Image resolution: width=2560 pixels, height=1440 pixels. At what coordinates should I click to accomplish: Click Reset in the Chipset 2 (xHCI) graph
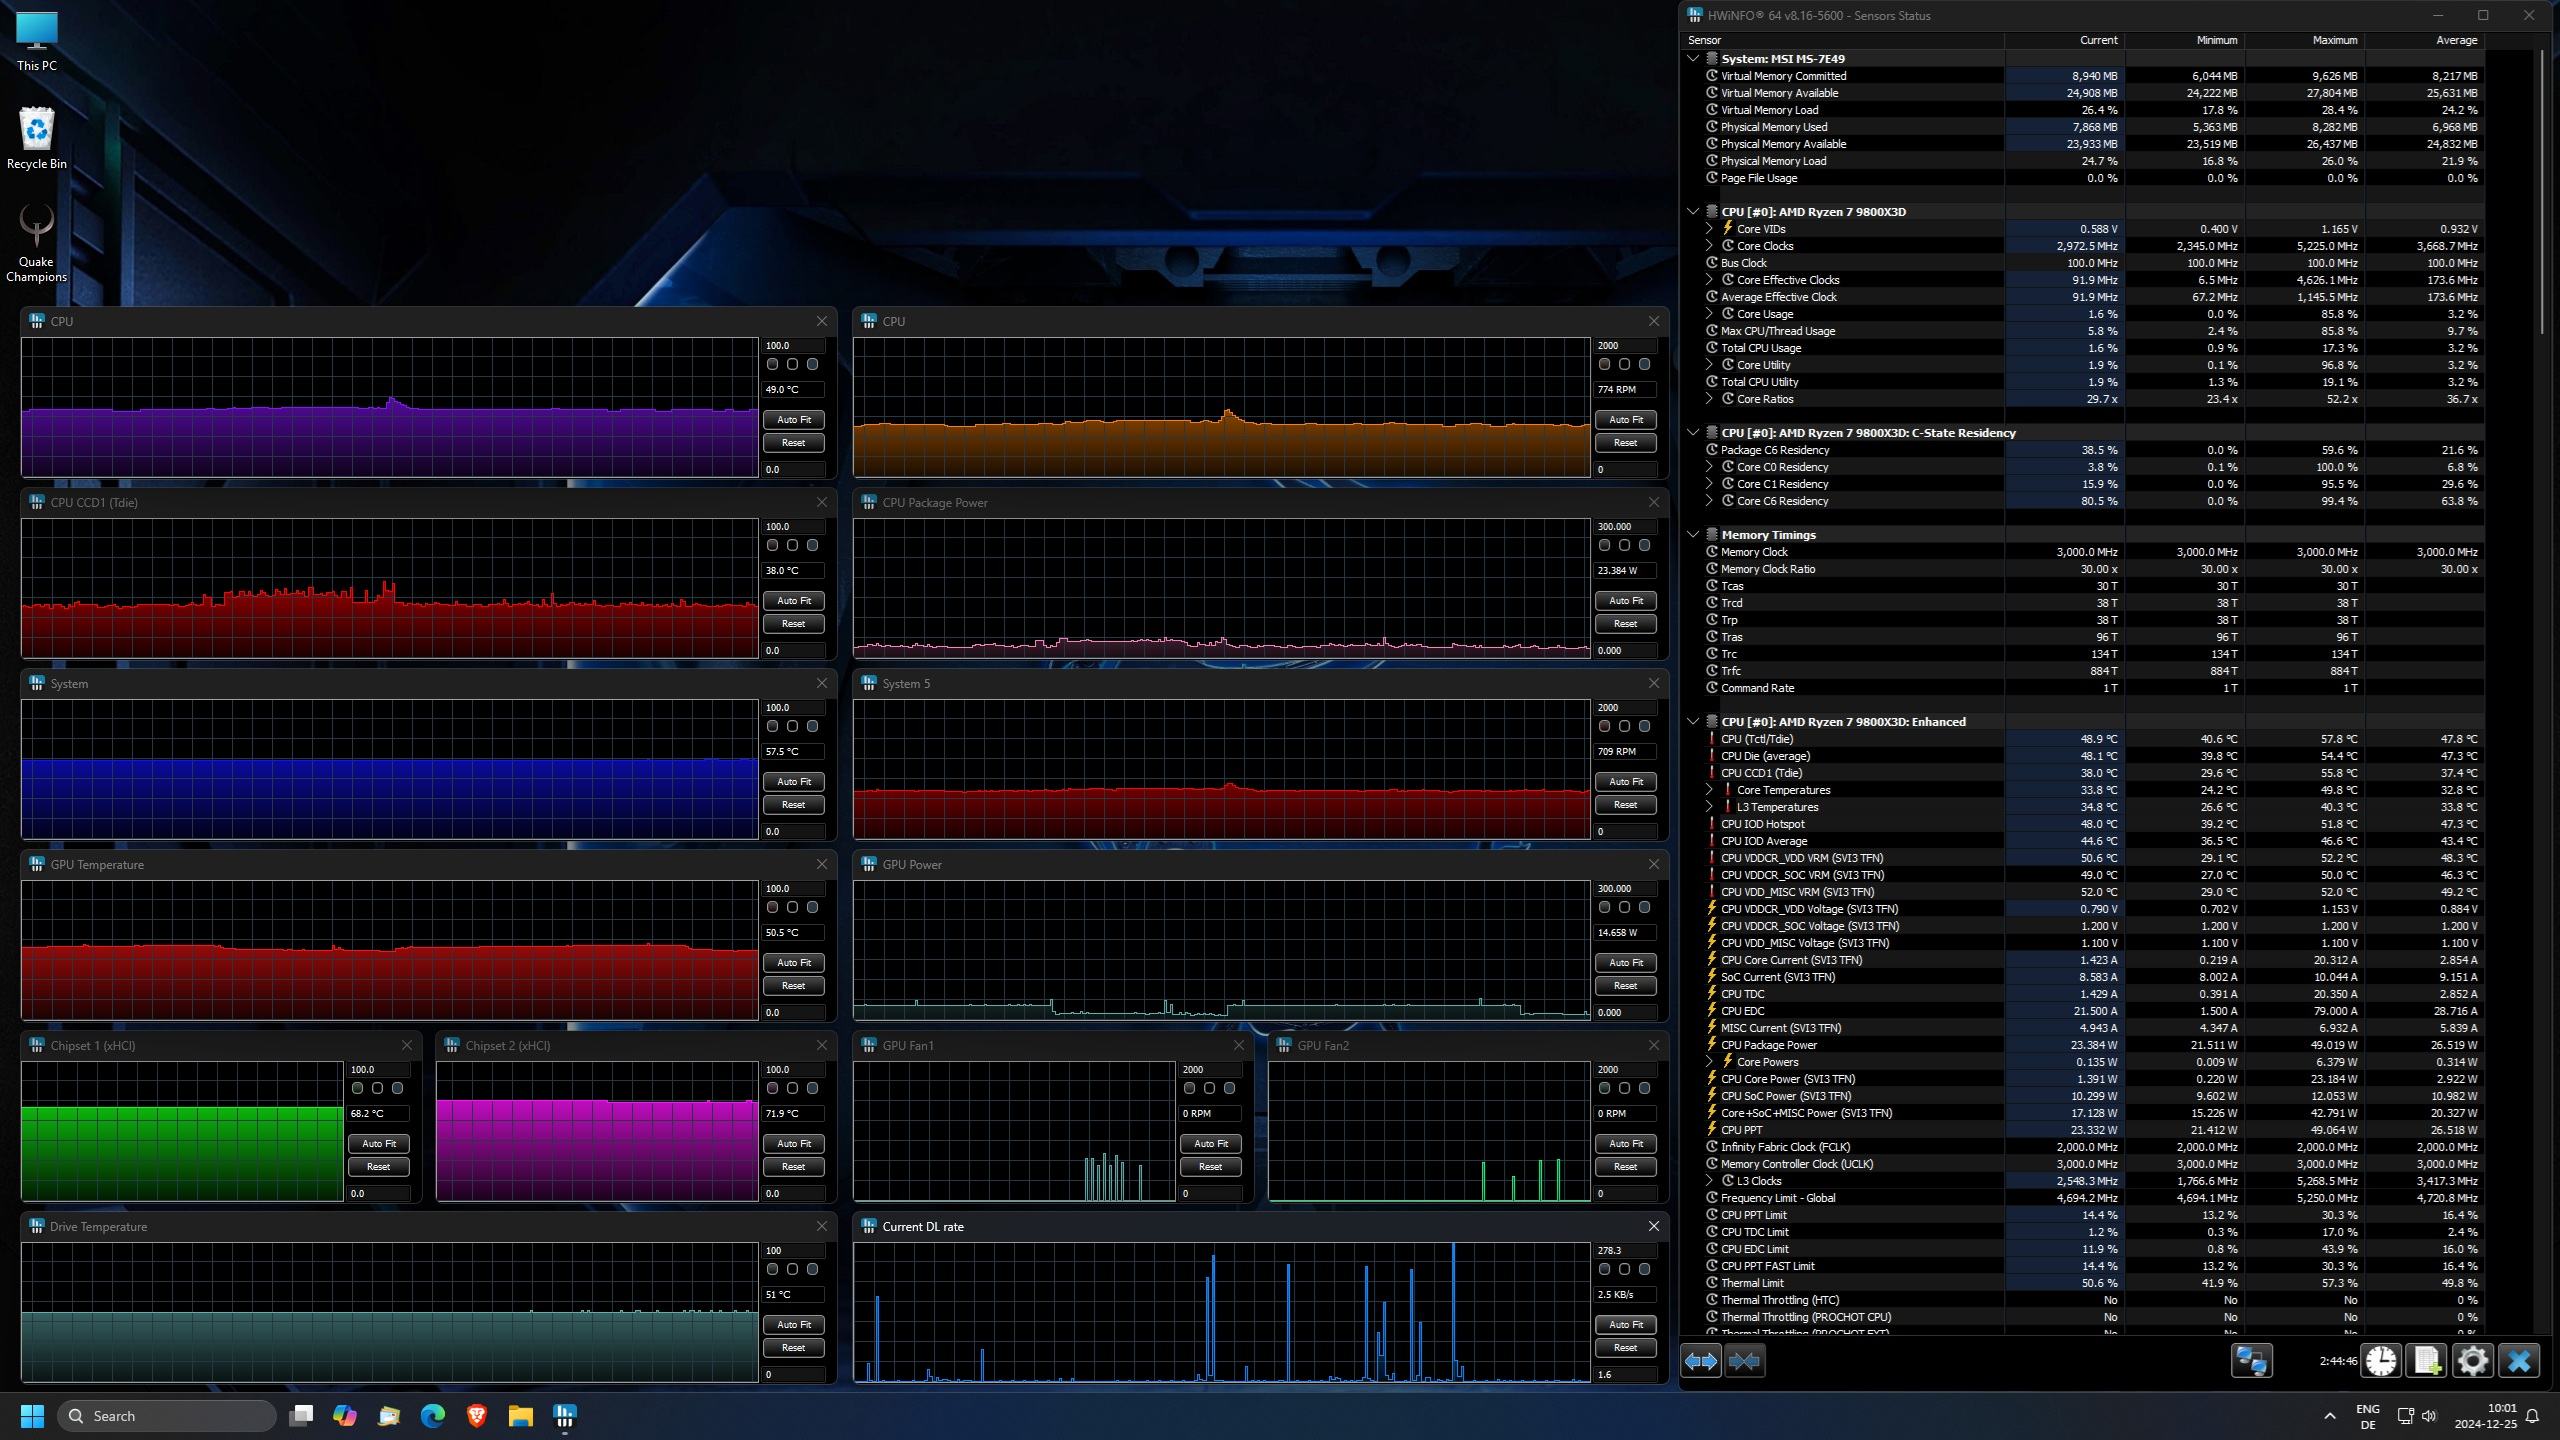click(793, 1167)
